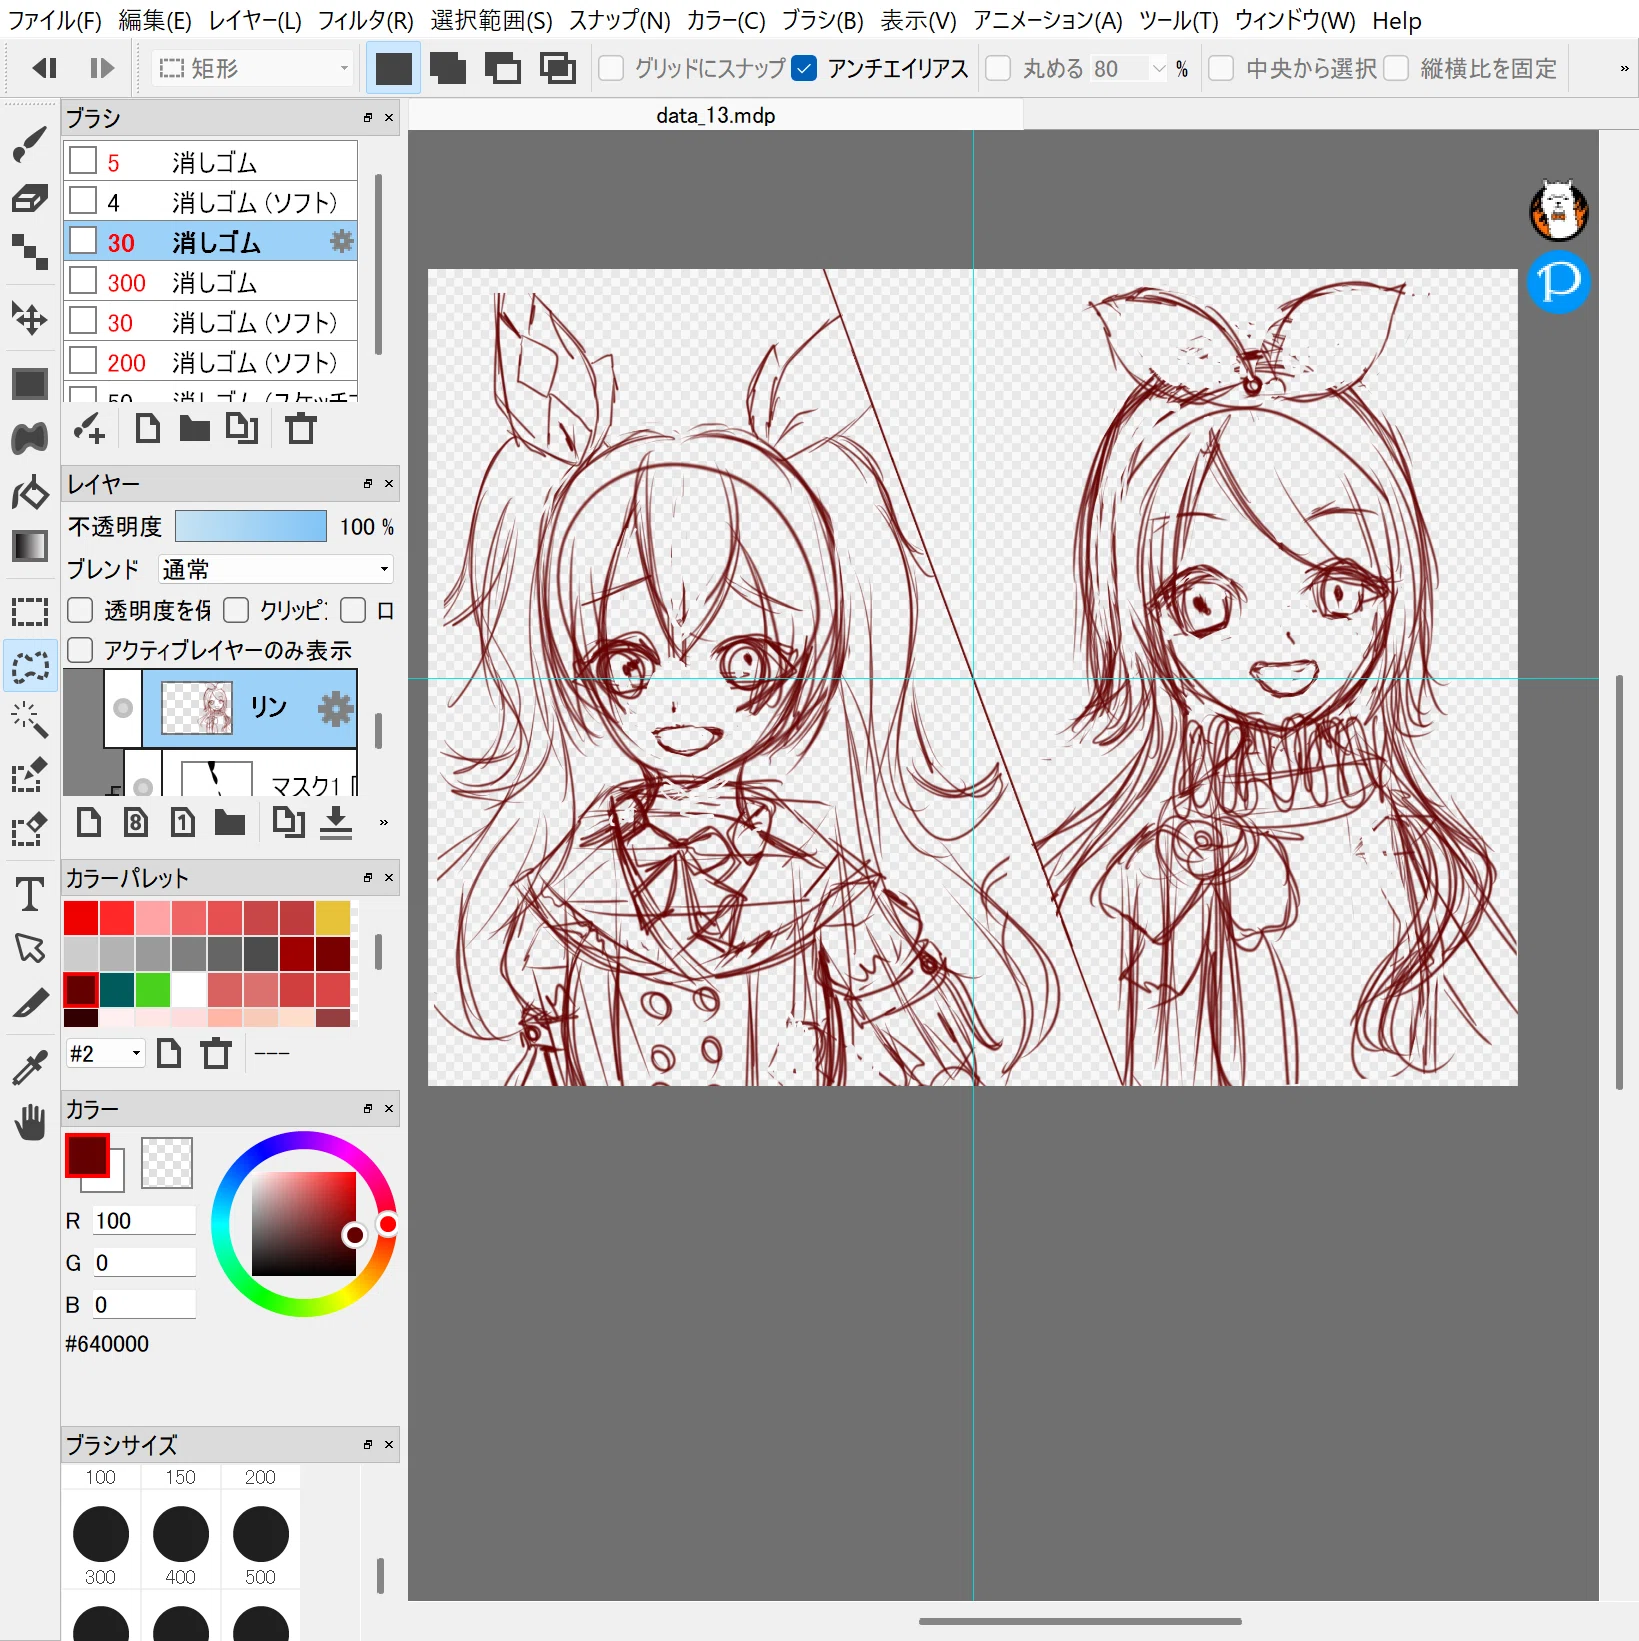Toggle Protect alpha (透明度を保護) checkbox
Image resolution: width=1639 pixels, height=1641 pixels.
click(80, 610)
